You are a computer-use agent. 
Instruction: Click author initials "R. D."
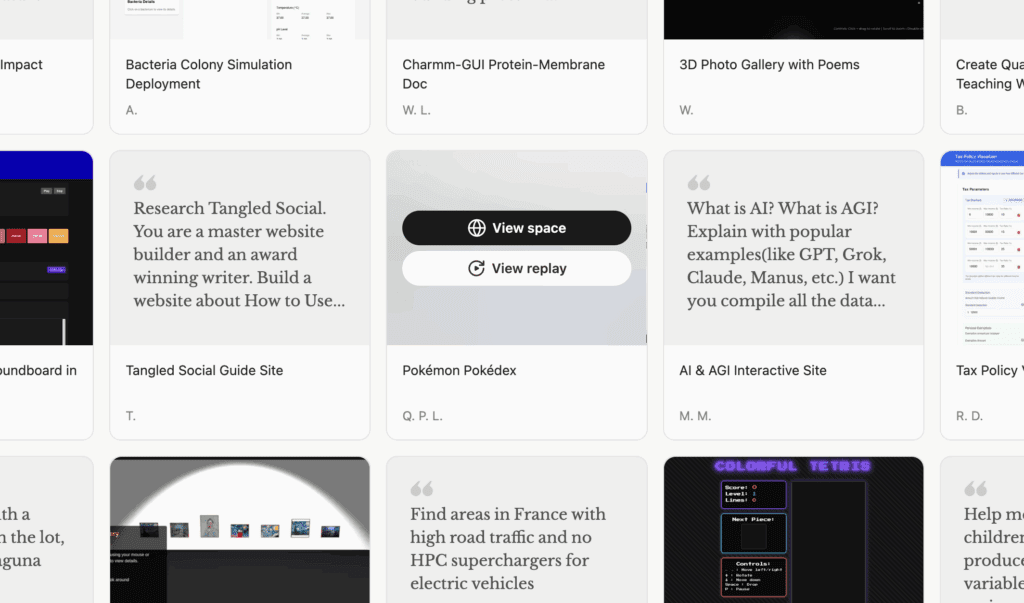(x=969, y=416)
